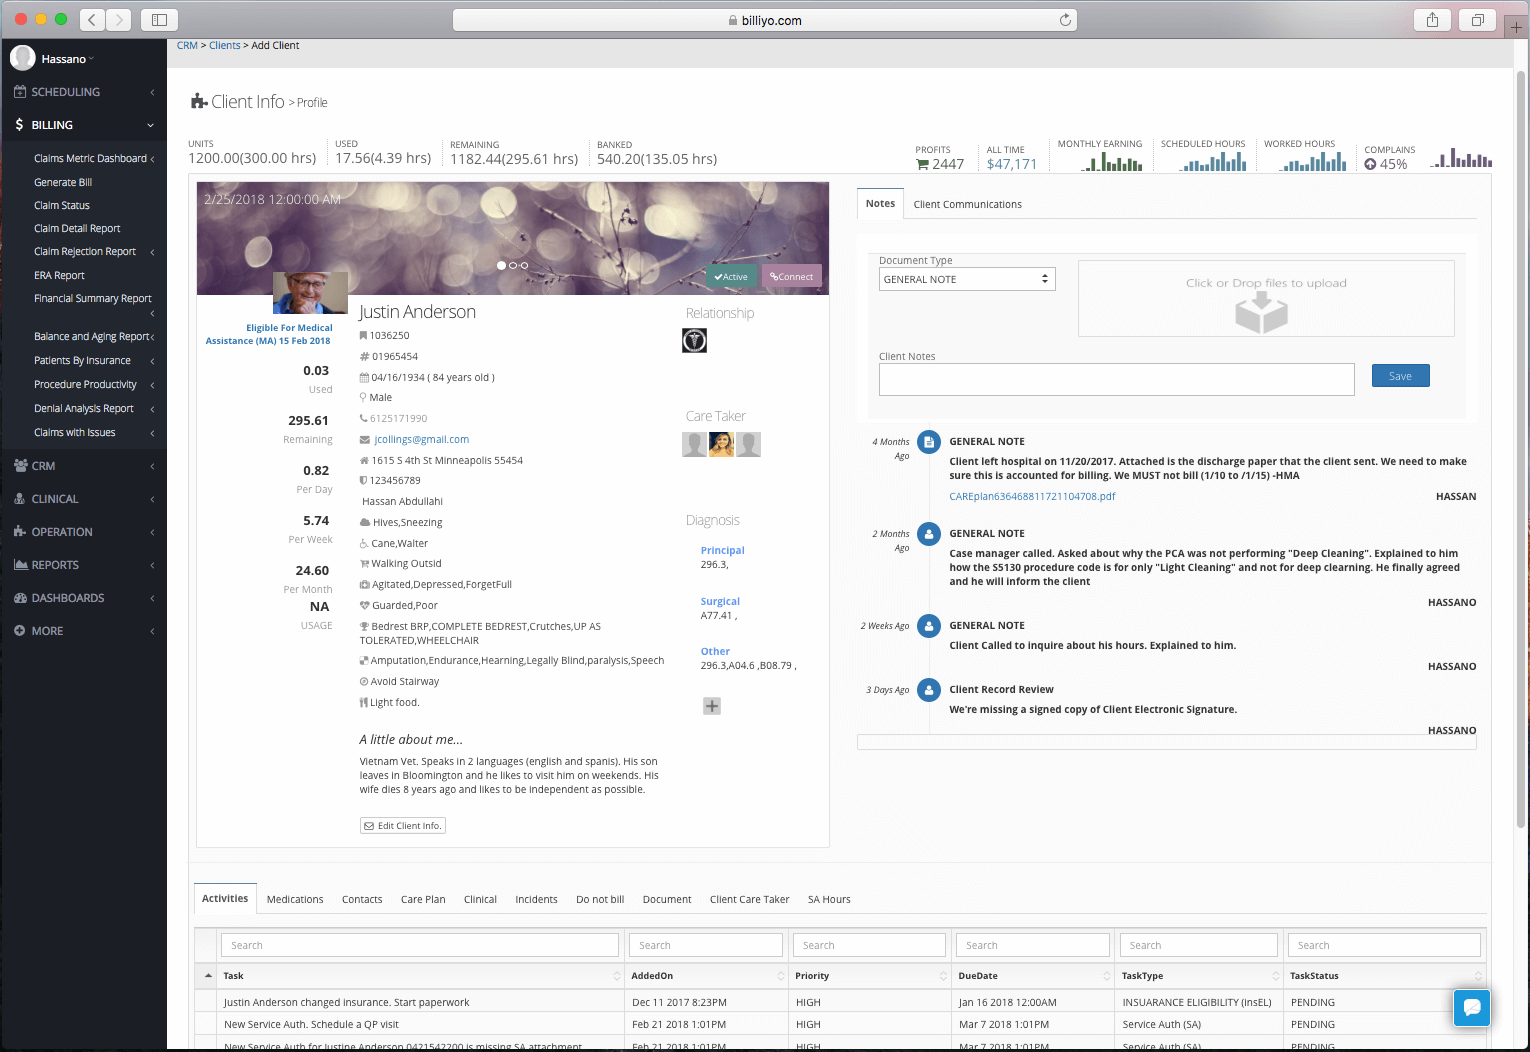
Task: Click the 4 Months Ago note document icon
Action: [x=929, y=442]
